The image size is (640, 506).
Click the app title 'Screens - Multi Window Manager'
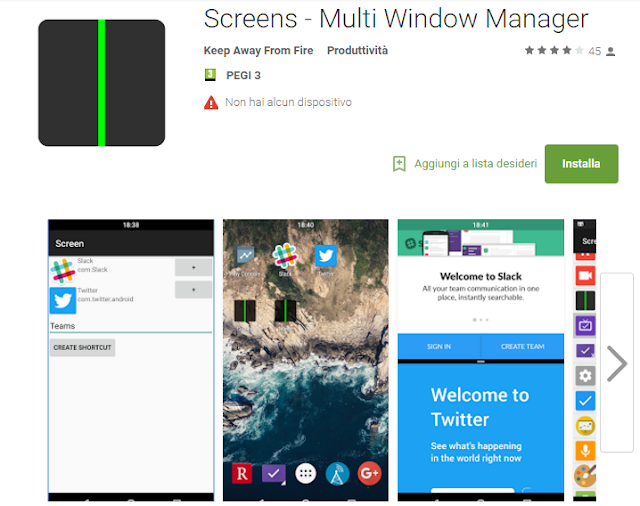396,19
